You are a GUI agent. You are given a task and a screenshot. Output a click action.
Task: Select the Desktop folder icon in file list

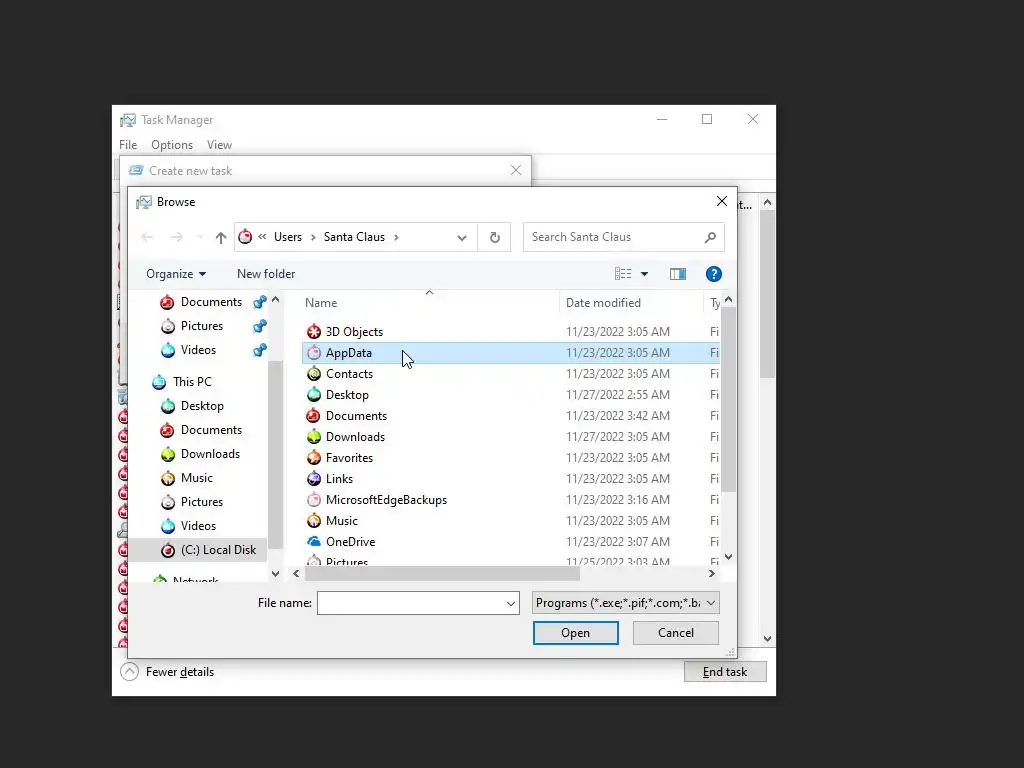pyautogui.click(x=314, y=394)
